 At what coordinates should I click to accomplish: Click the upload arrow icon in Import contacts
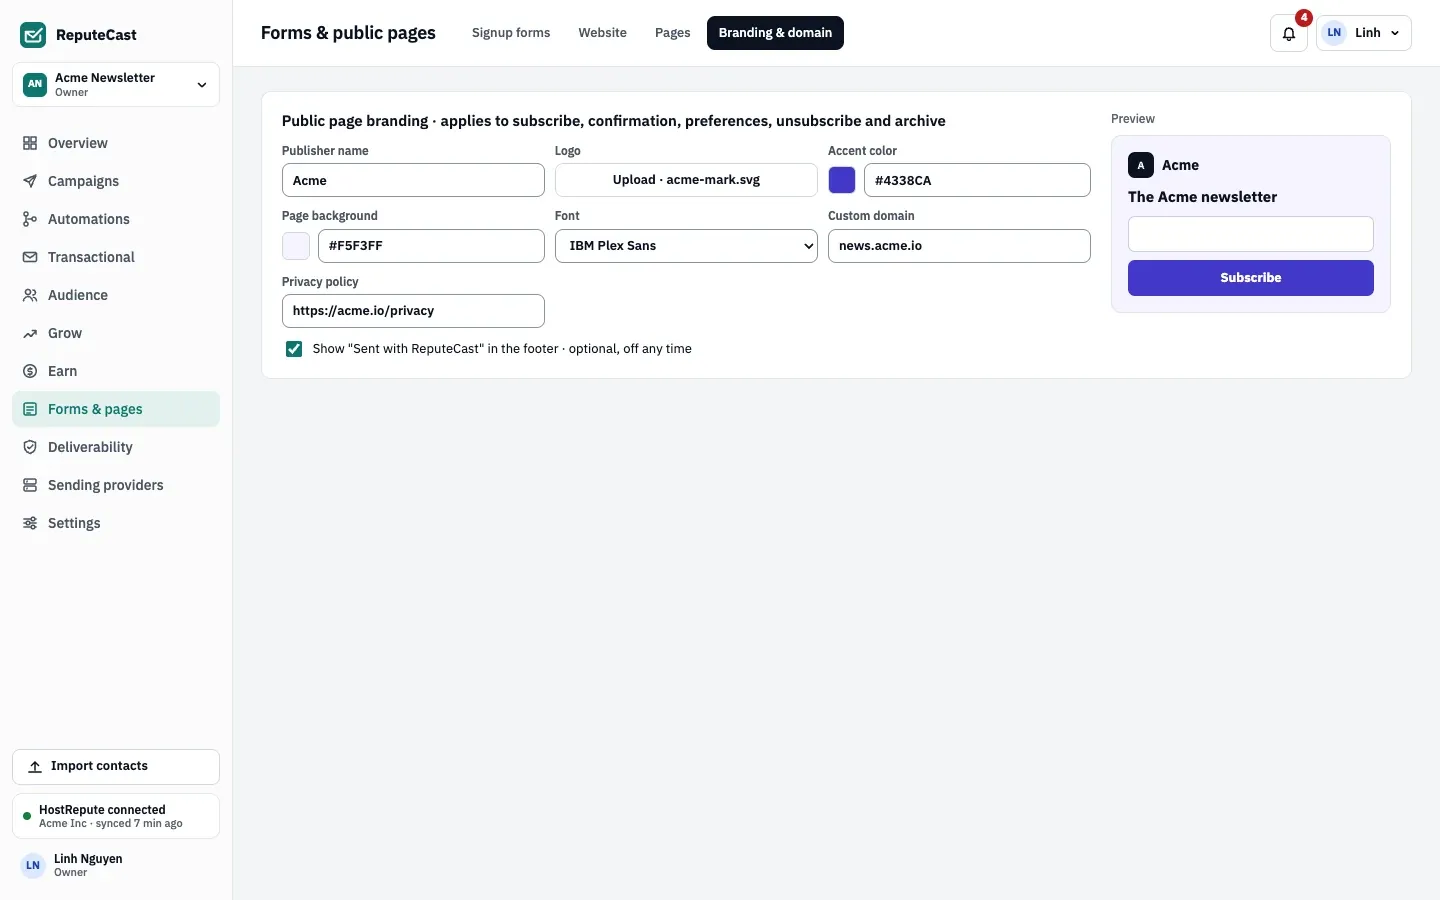tap(35, 766)
